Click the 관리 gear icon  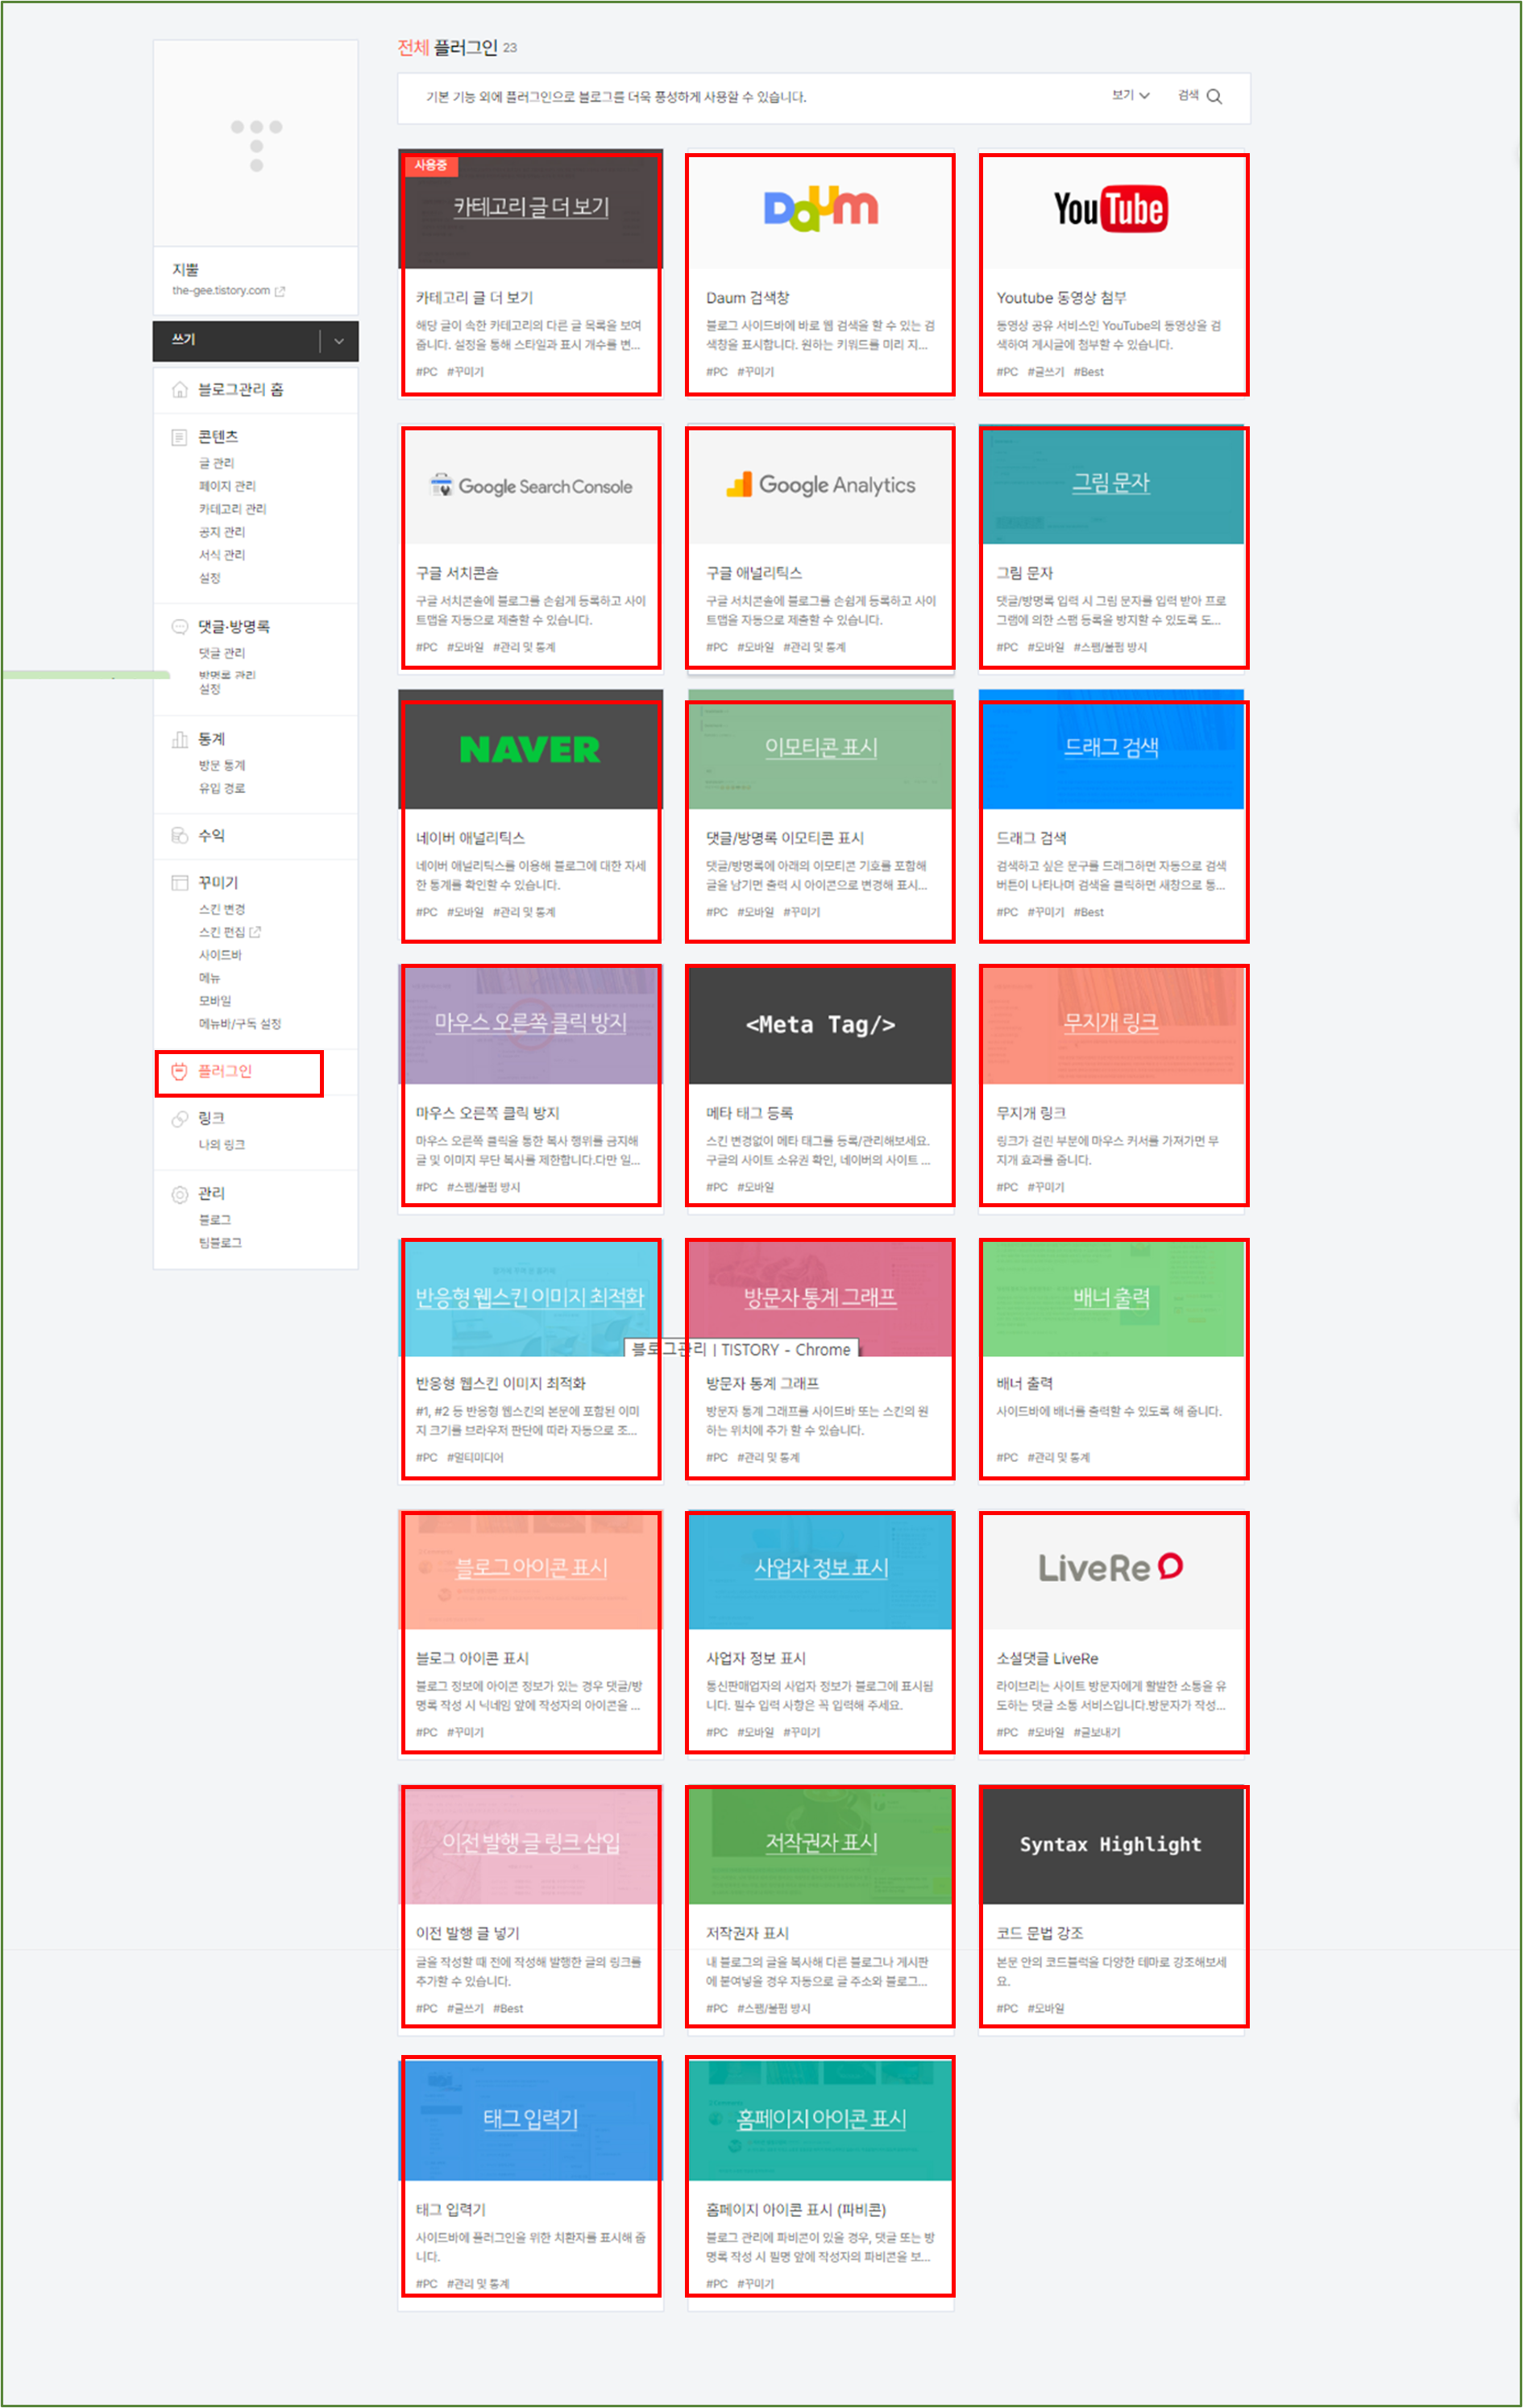pyautogui.click(x=180, y=1195)
